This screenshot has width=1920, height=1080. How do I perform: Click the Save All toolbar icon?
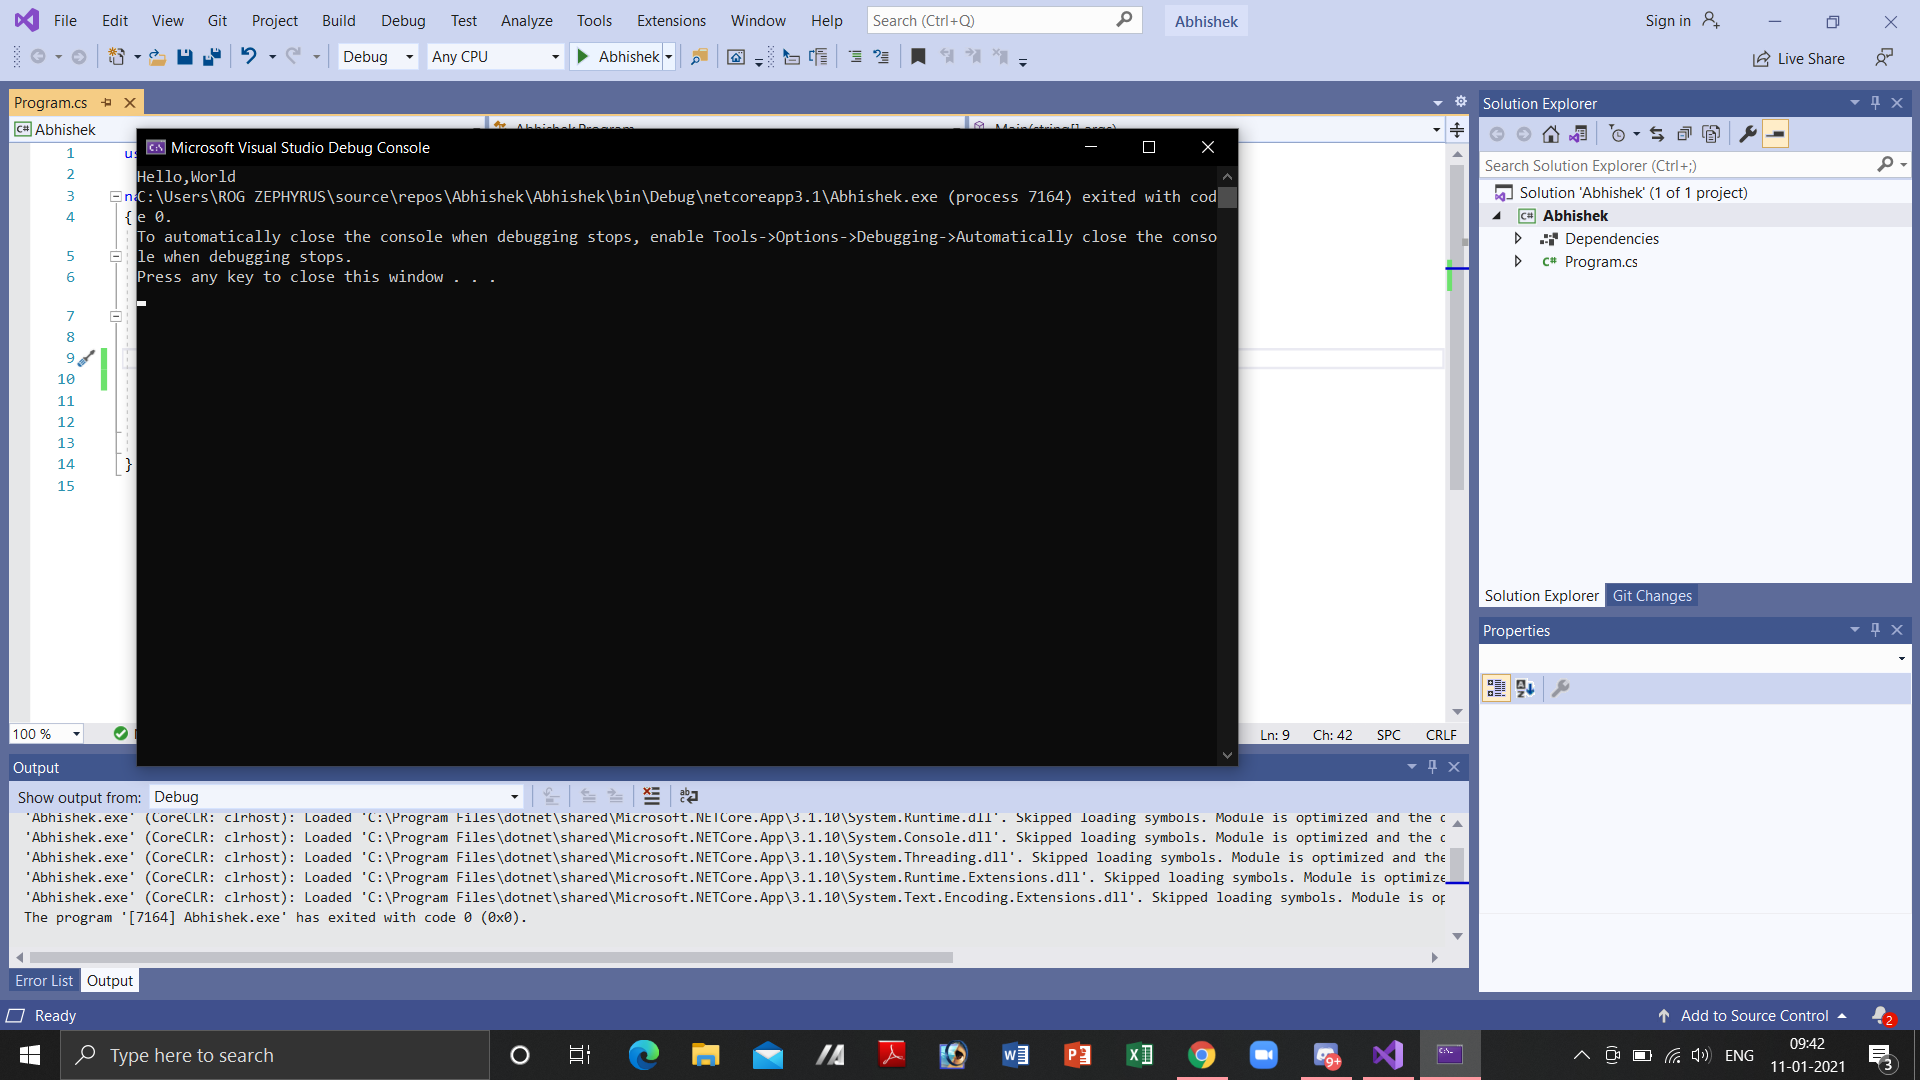211,57
